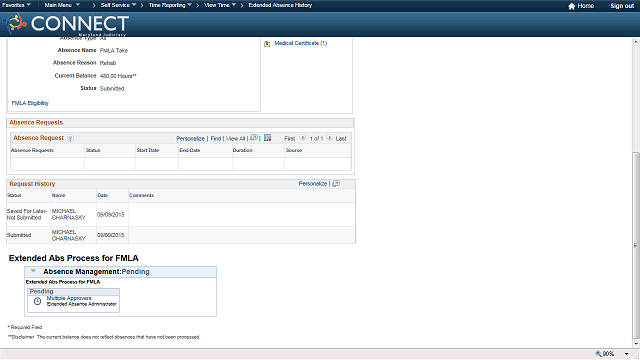Screen dimensions: 640x360
Task: Click the vertical page scrollbar thumb
Action: click(636, 245)
